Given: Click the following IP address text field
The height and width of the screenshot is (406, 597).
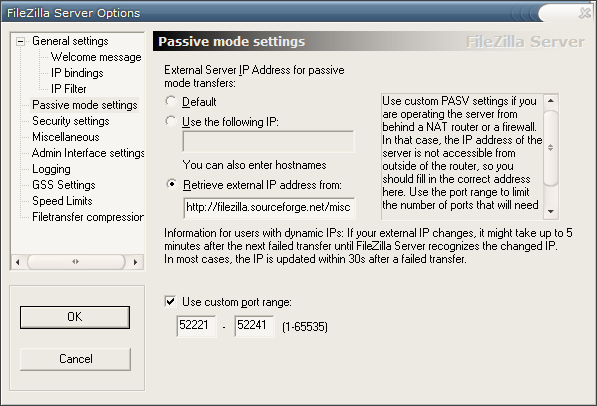Looking at the screenshot, I should point(268,142).
